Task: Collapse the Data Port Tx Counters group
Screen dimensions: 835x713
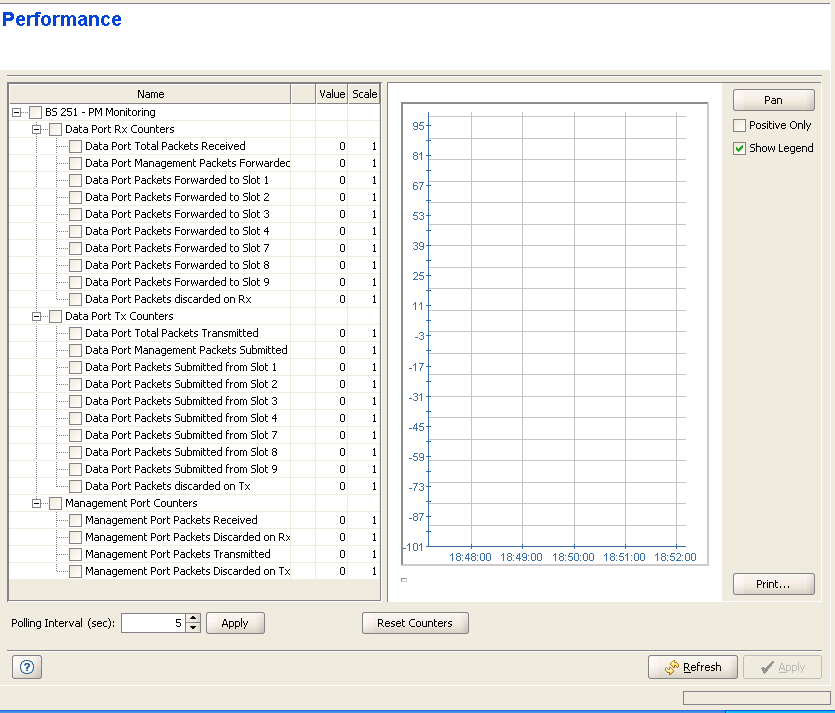Action: [37, 317]
